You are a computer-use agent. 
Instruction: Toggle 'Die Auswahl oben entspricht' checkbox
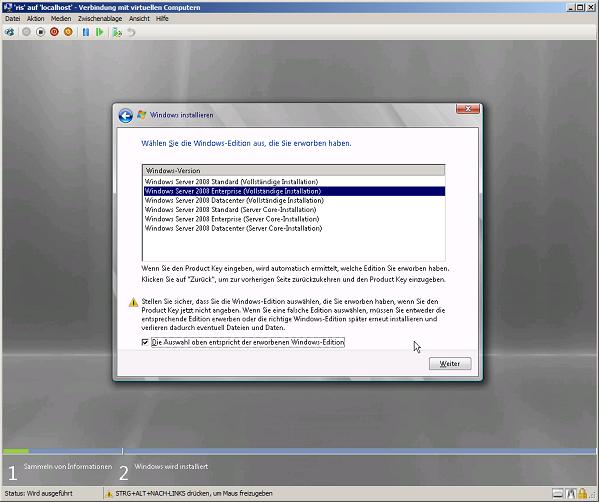[145, 342]
